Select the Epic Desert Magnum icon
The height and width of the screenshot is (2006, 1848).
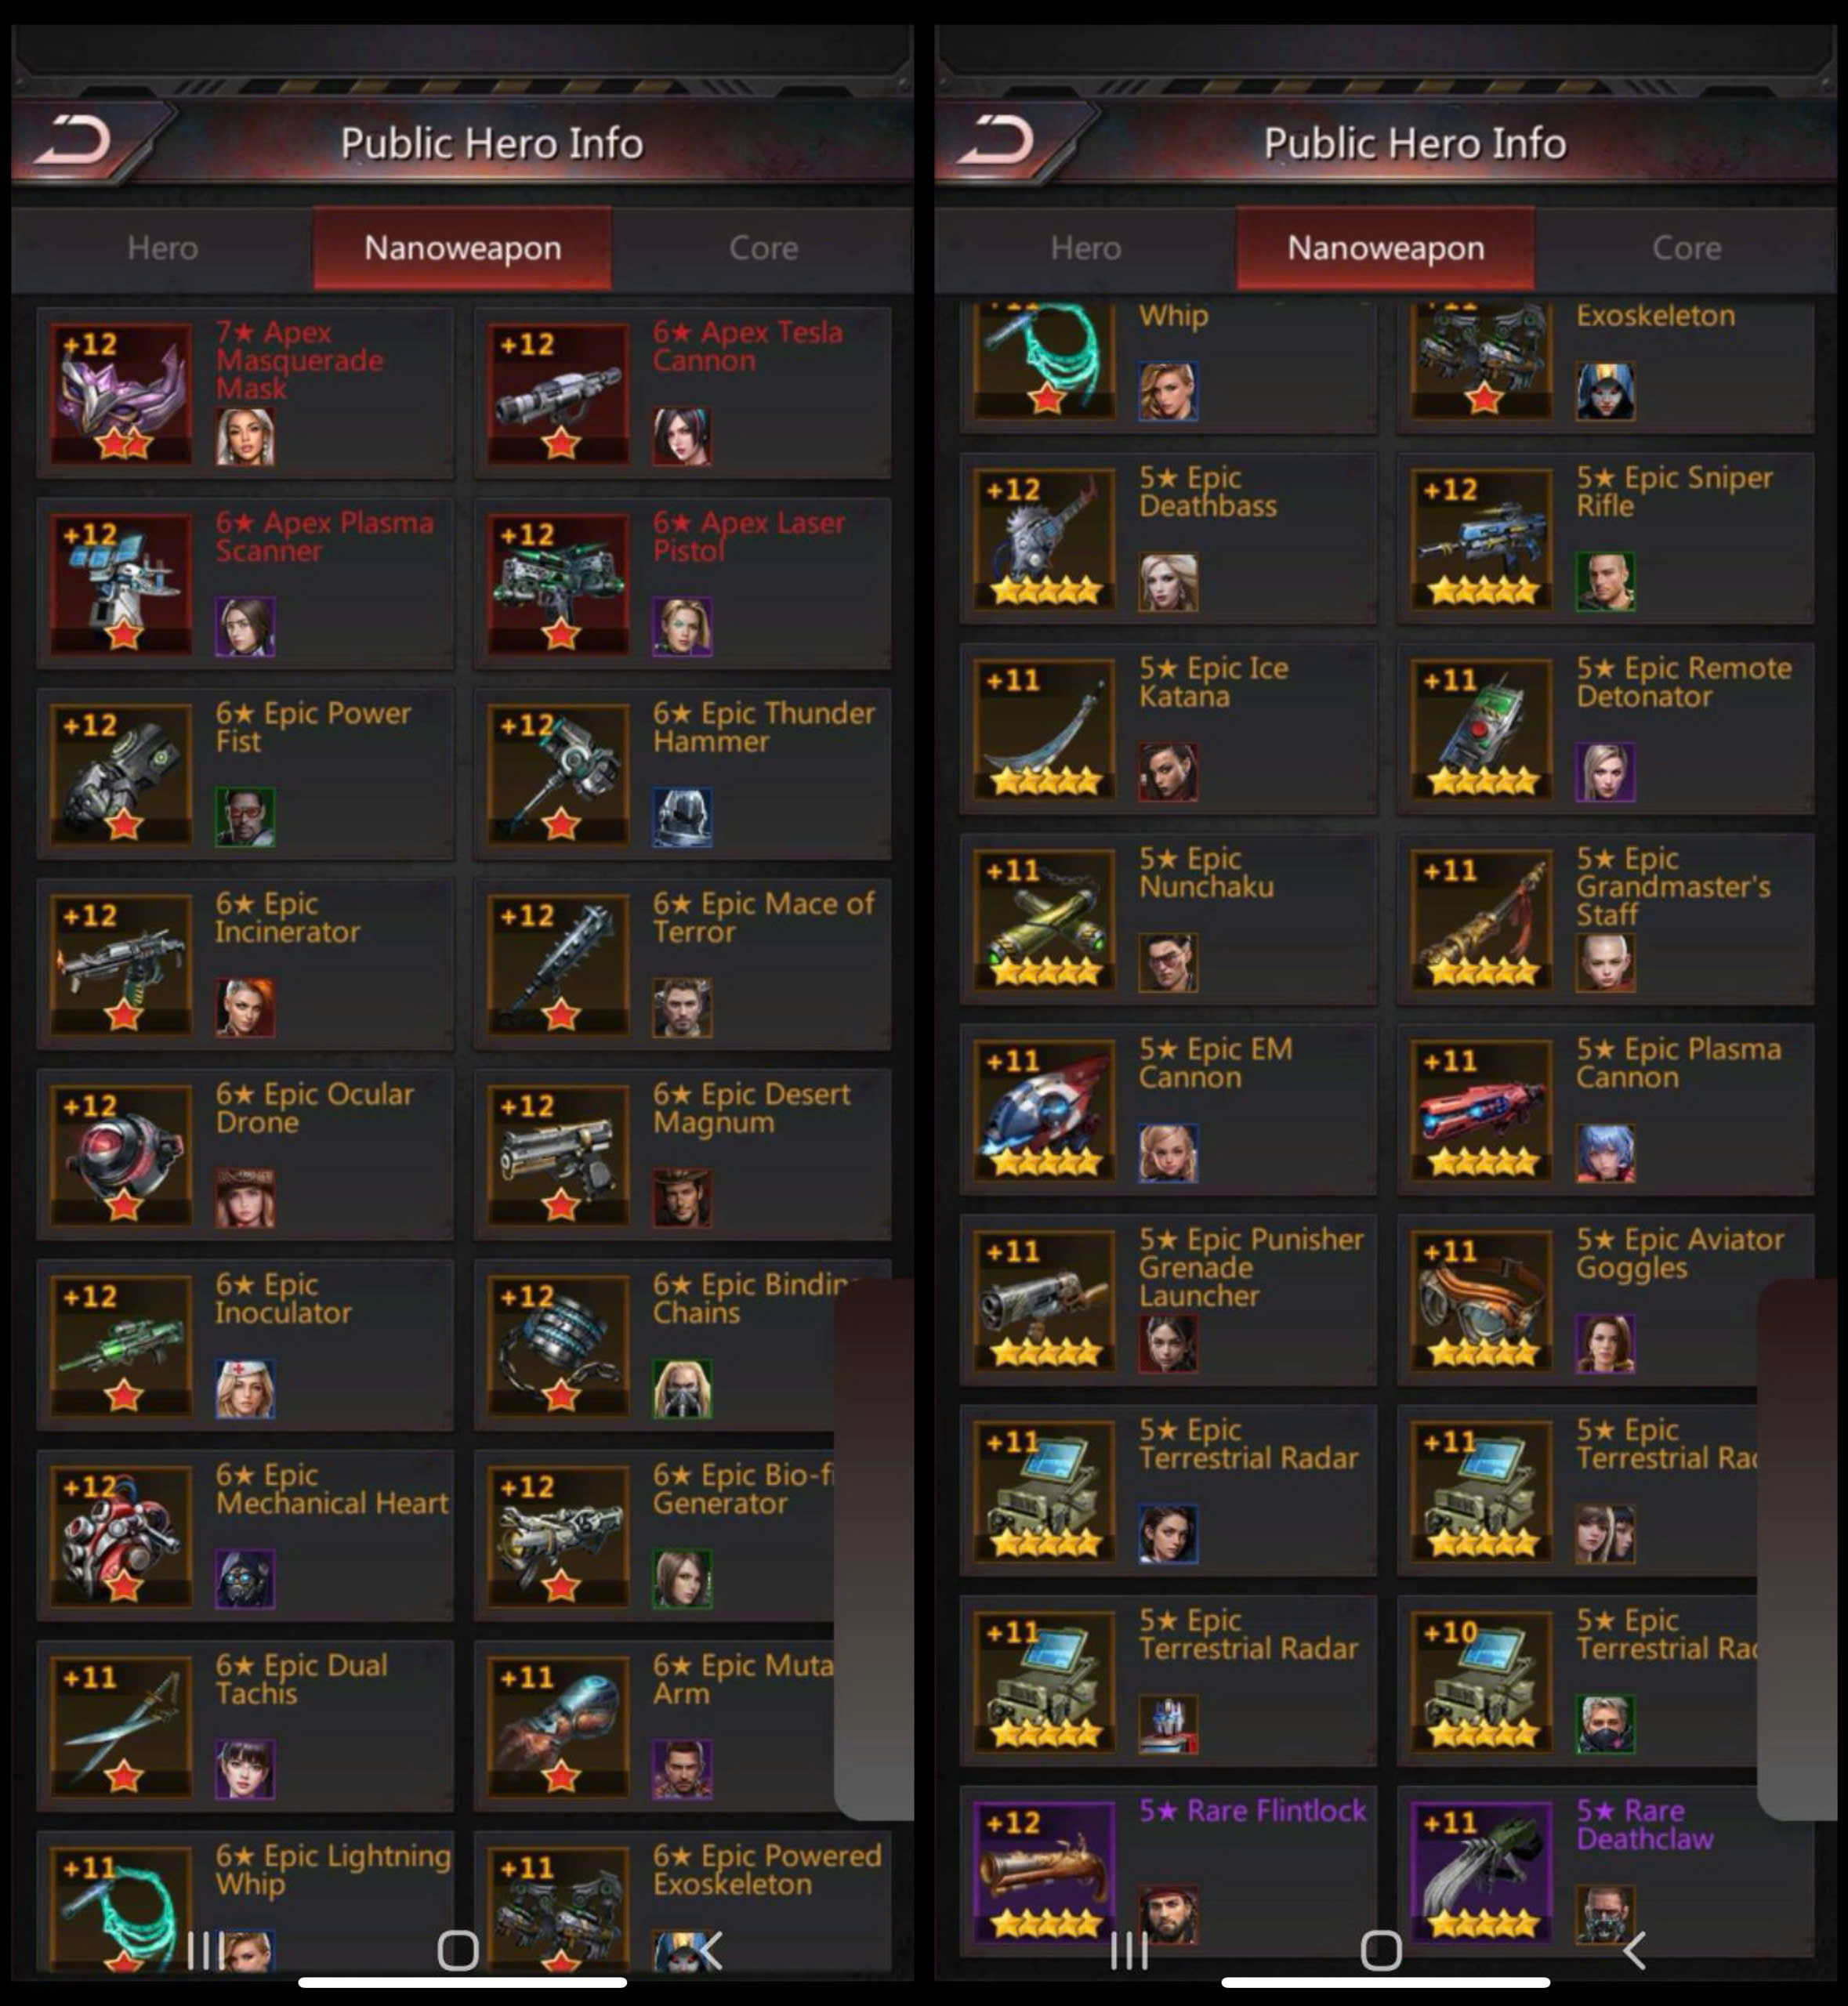pos(558,1154)
